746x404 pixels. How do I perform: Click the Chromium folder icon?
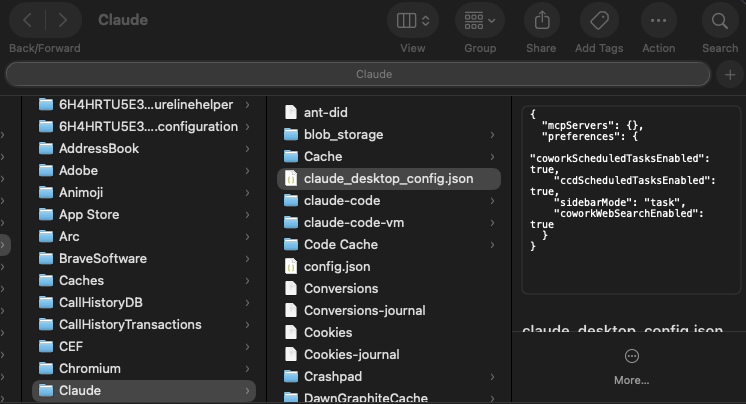(46, 368)
